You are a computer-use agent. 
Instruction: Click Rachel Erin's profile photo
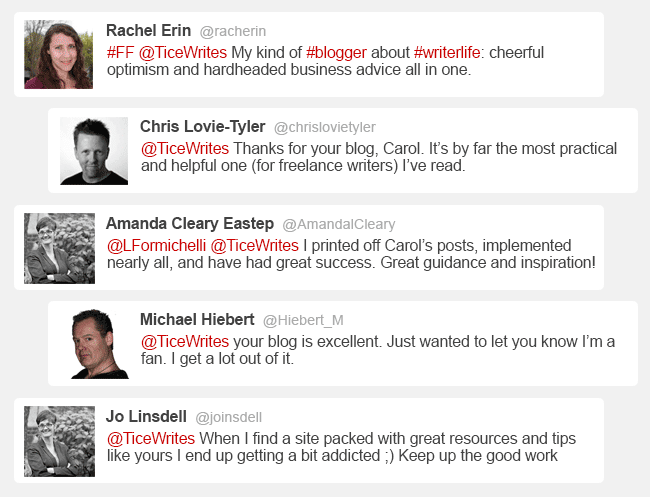tap(59, 55)
